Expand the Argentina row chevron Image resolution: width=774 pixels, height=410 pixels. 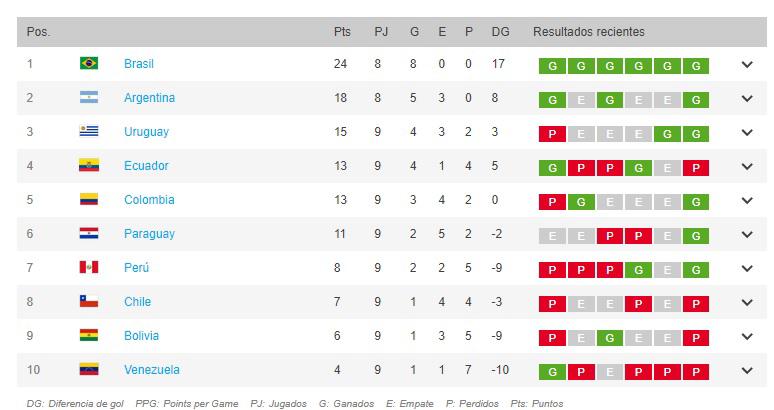(747, 99)
